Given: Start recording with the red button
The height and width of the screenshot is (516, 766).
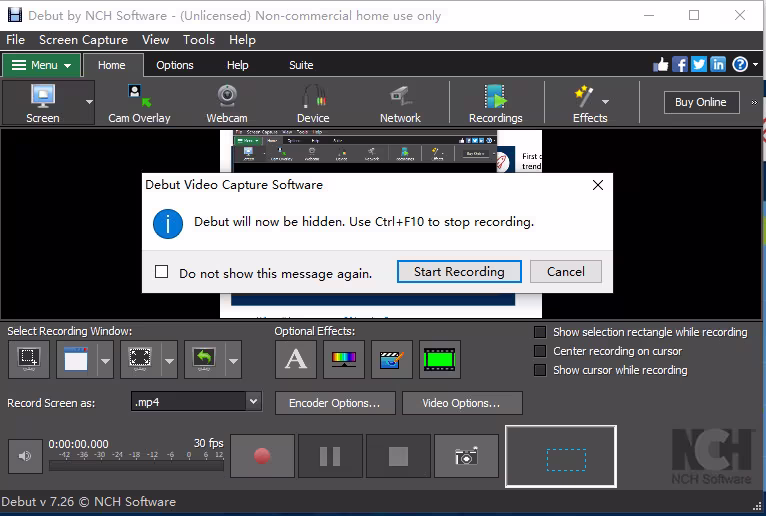Looking at the screenshot, I should [262, 456].
